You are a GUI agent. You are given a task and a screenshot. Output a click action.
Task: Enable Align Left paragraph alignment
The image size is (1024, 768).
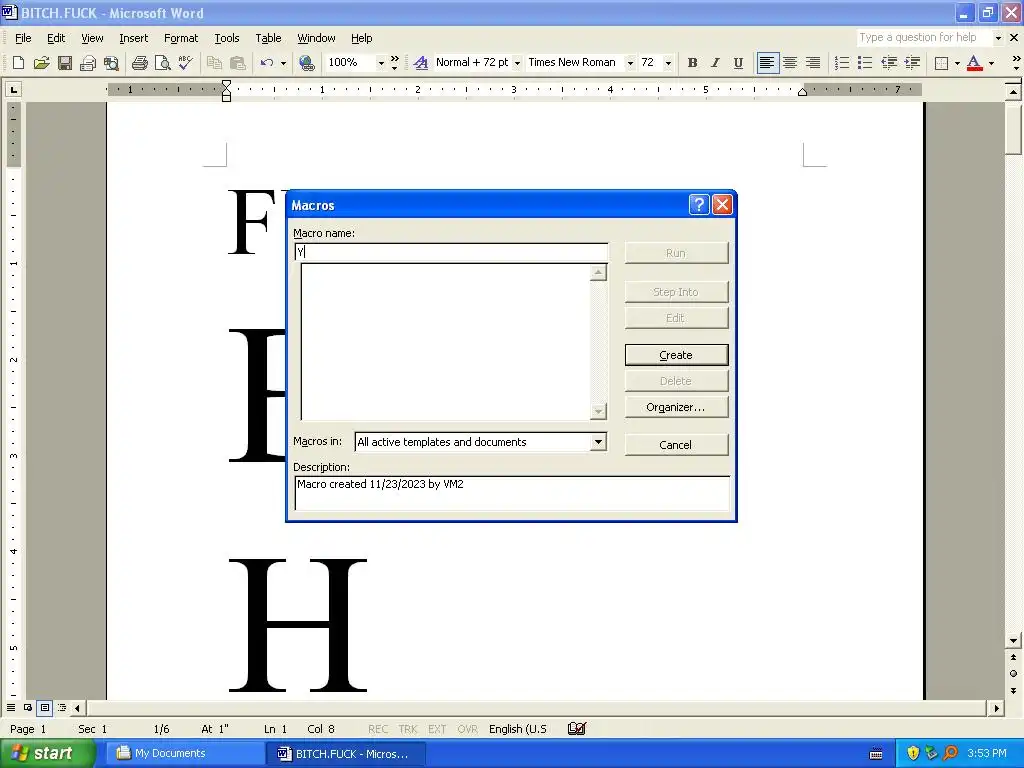767,63
